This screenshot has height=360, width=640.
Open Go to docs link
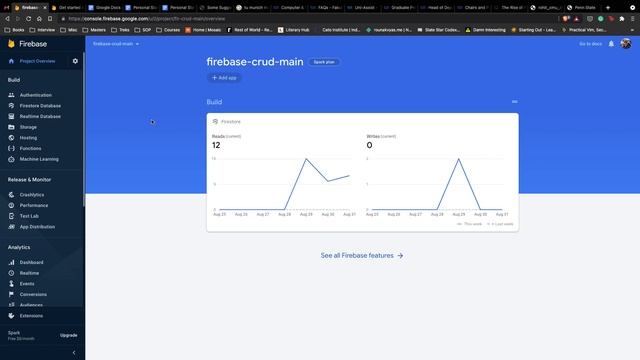pyautogui.click(x=590, y=44)
